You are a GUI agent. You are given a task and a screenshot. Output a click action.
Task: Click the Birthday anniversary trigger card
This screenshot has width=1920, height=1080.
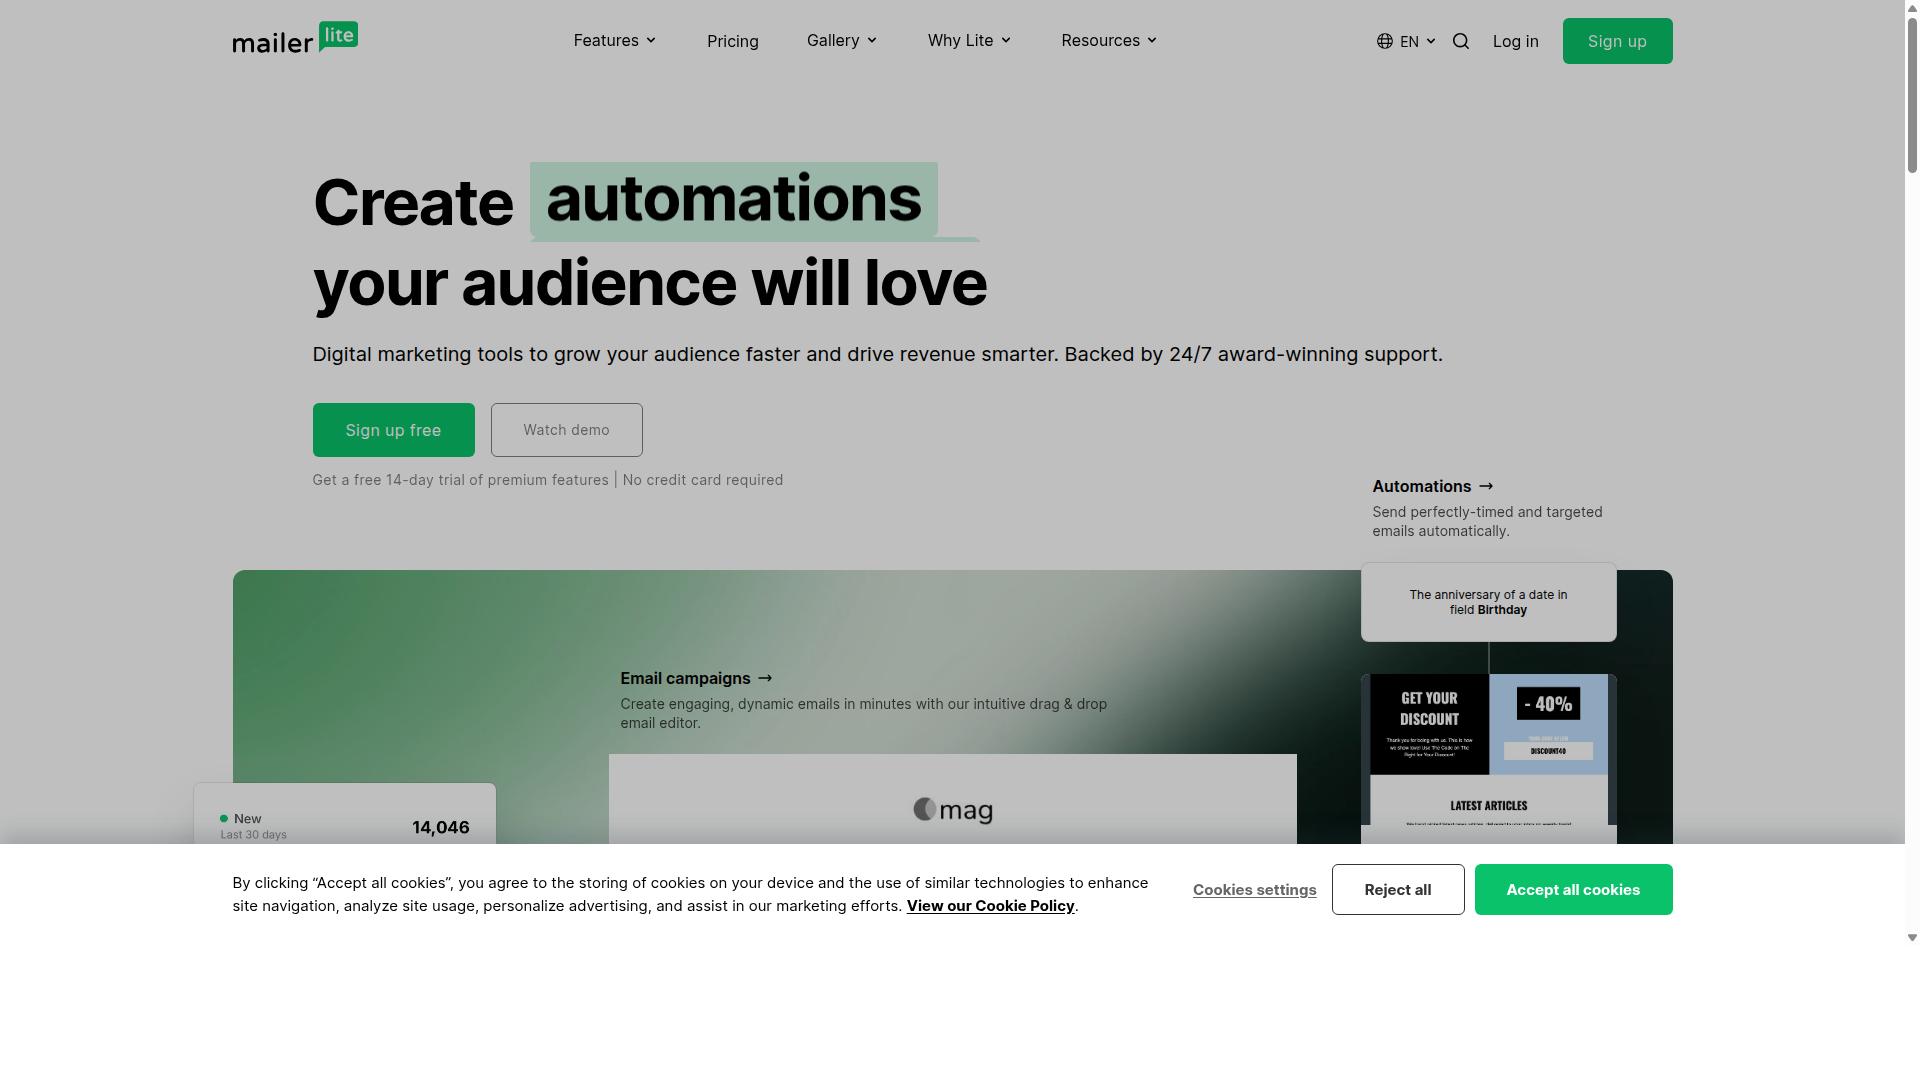coord(1488,602)
